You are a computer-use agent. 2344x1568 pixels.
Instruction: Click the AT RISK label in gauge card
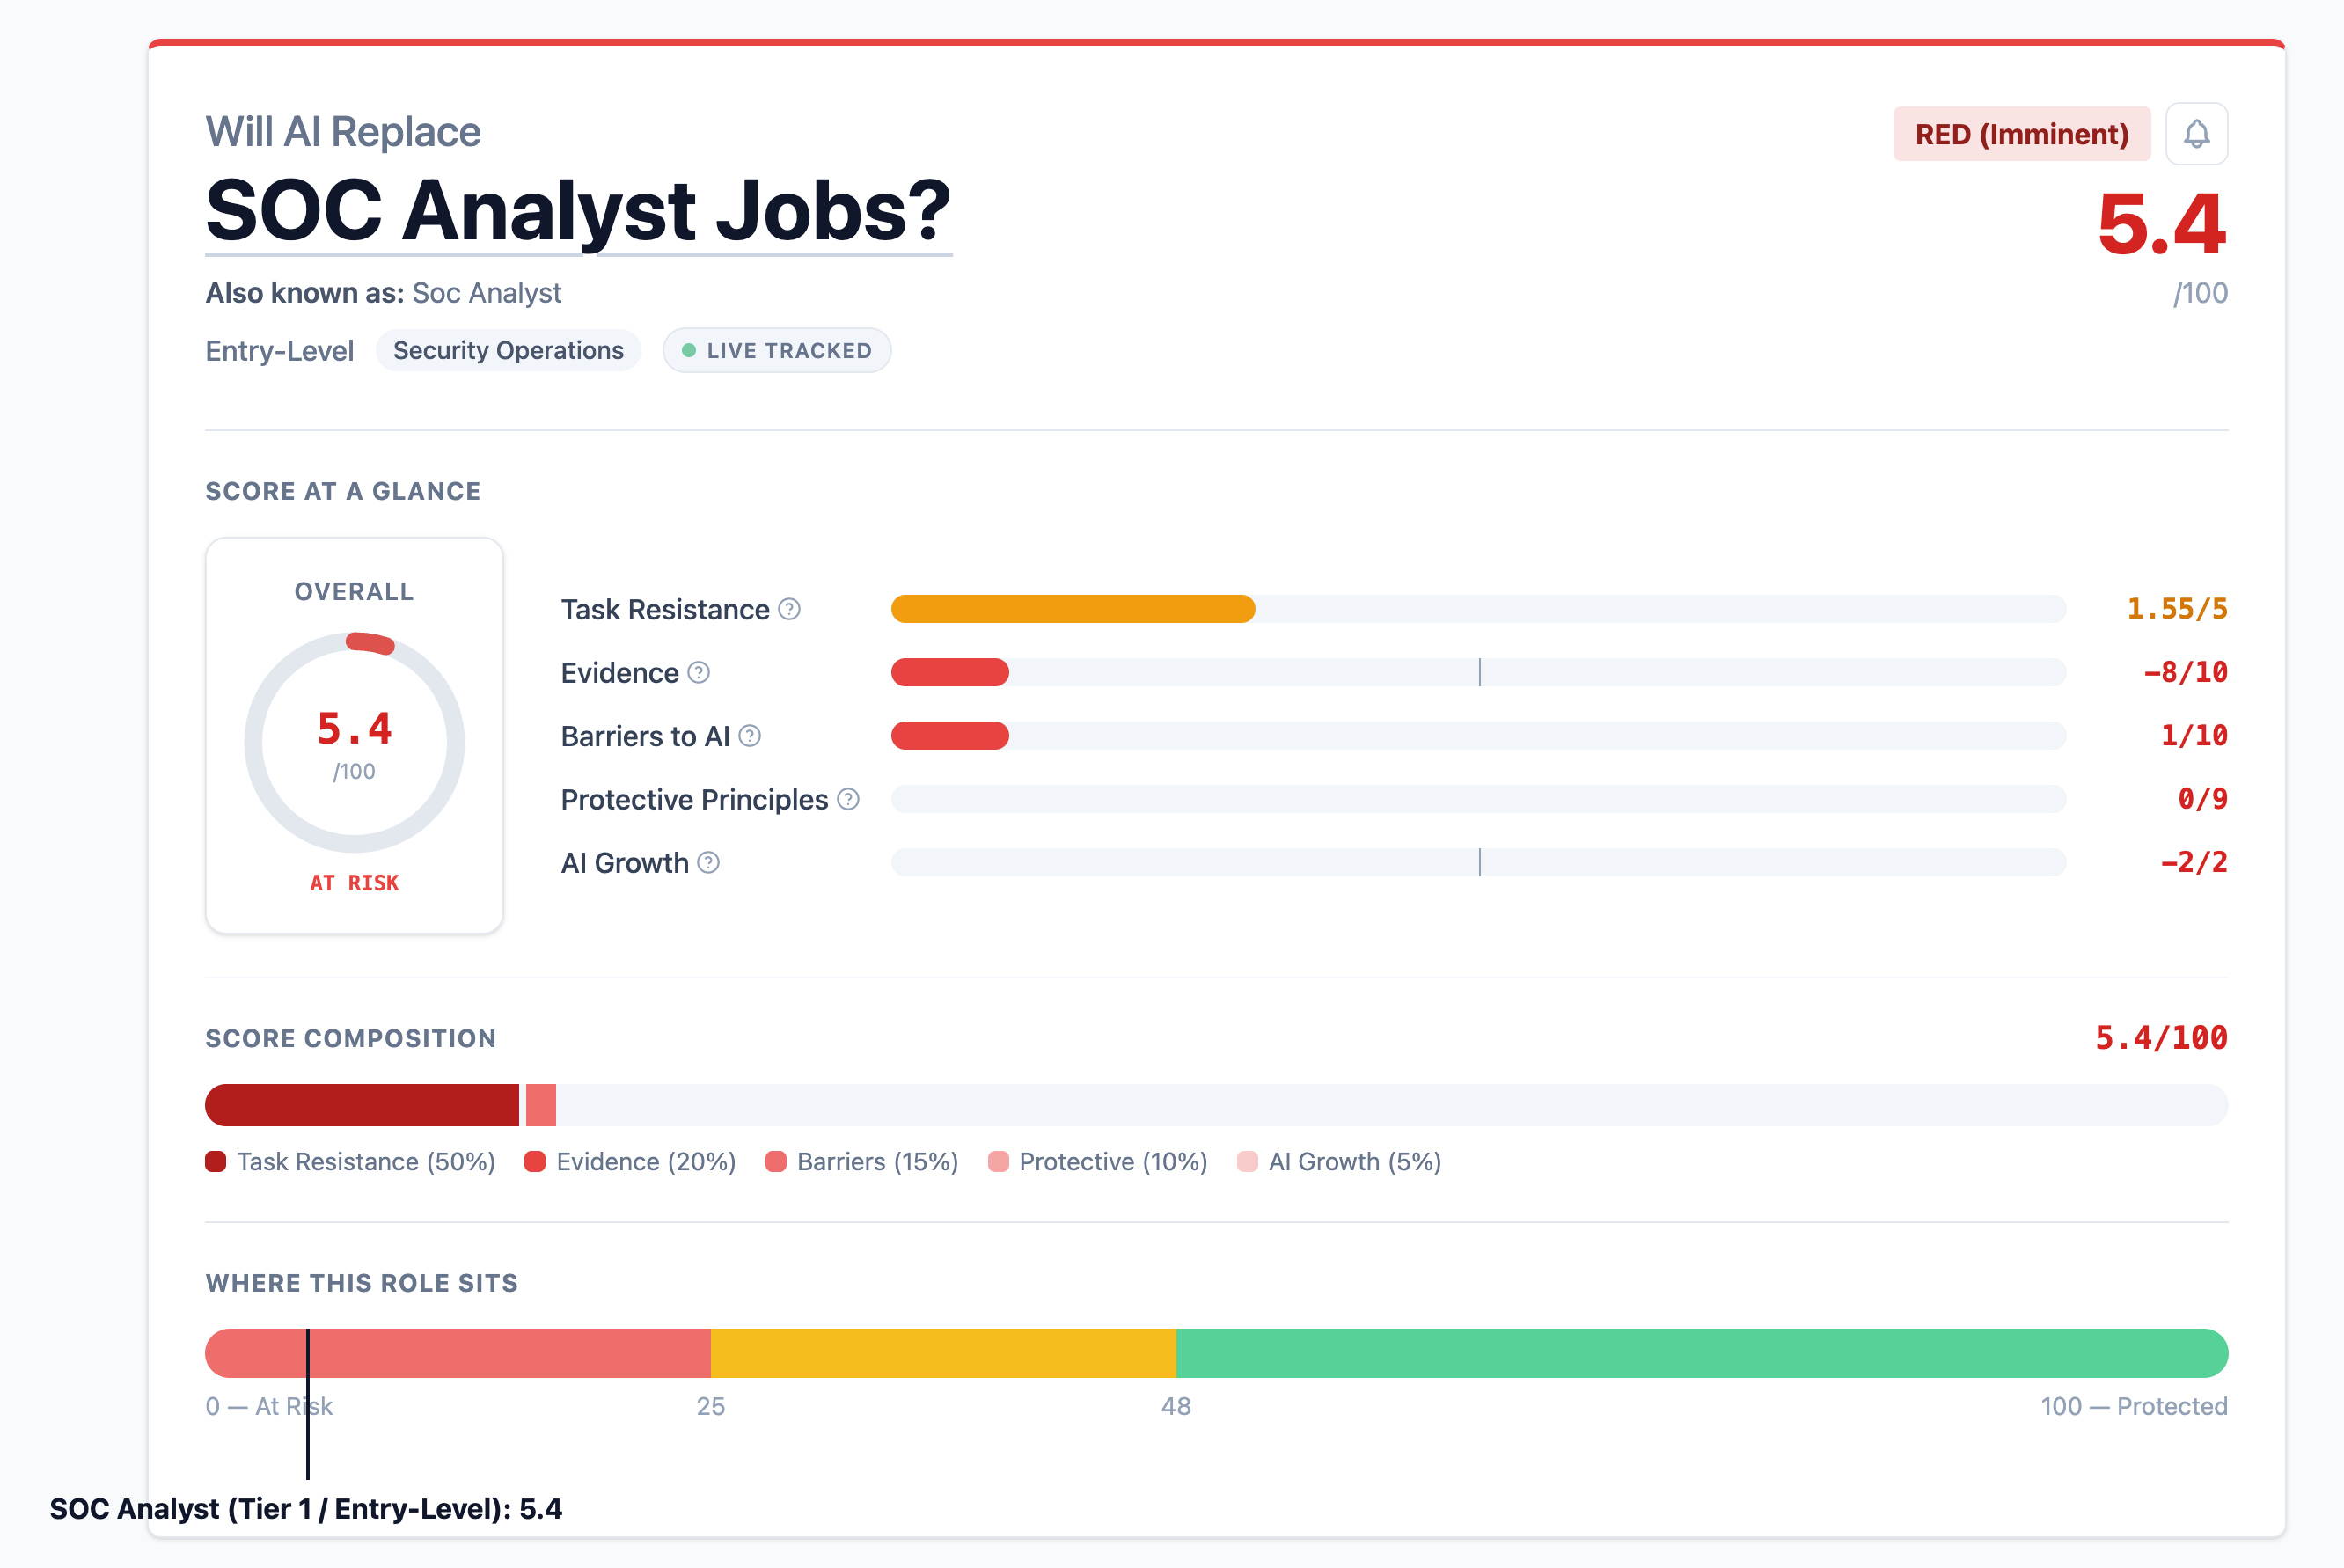tap(354, 883)
